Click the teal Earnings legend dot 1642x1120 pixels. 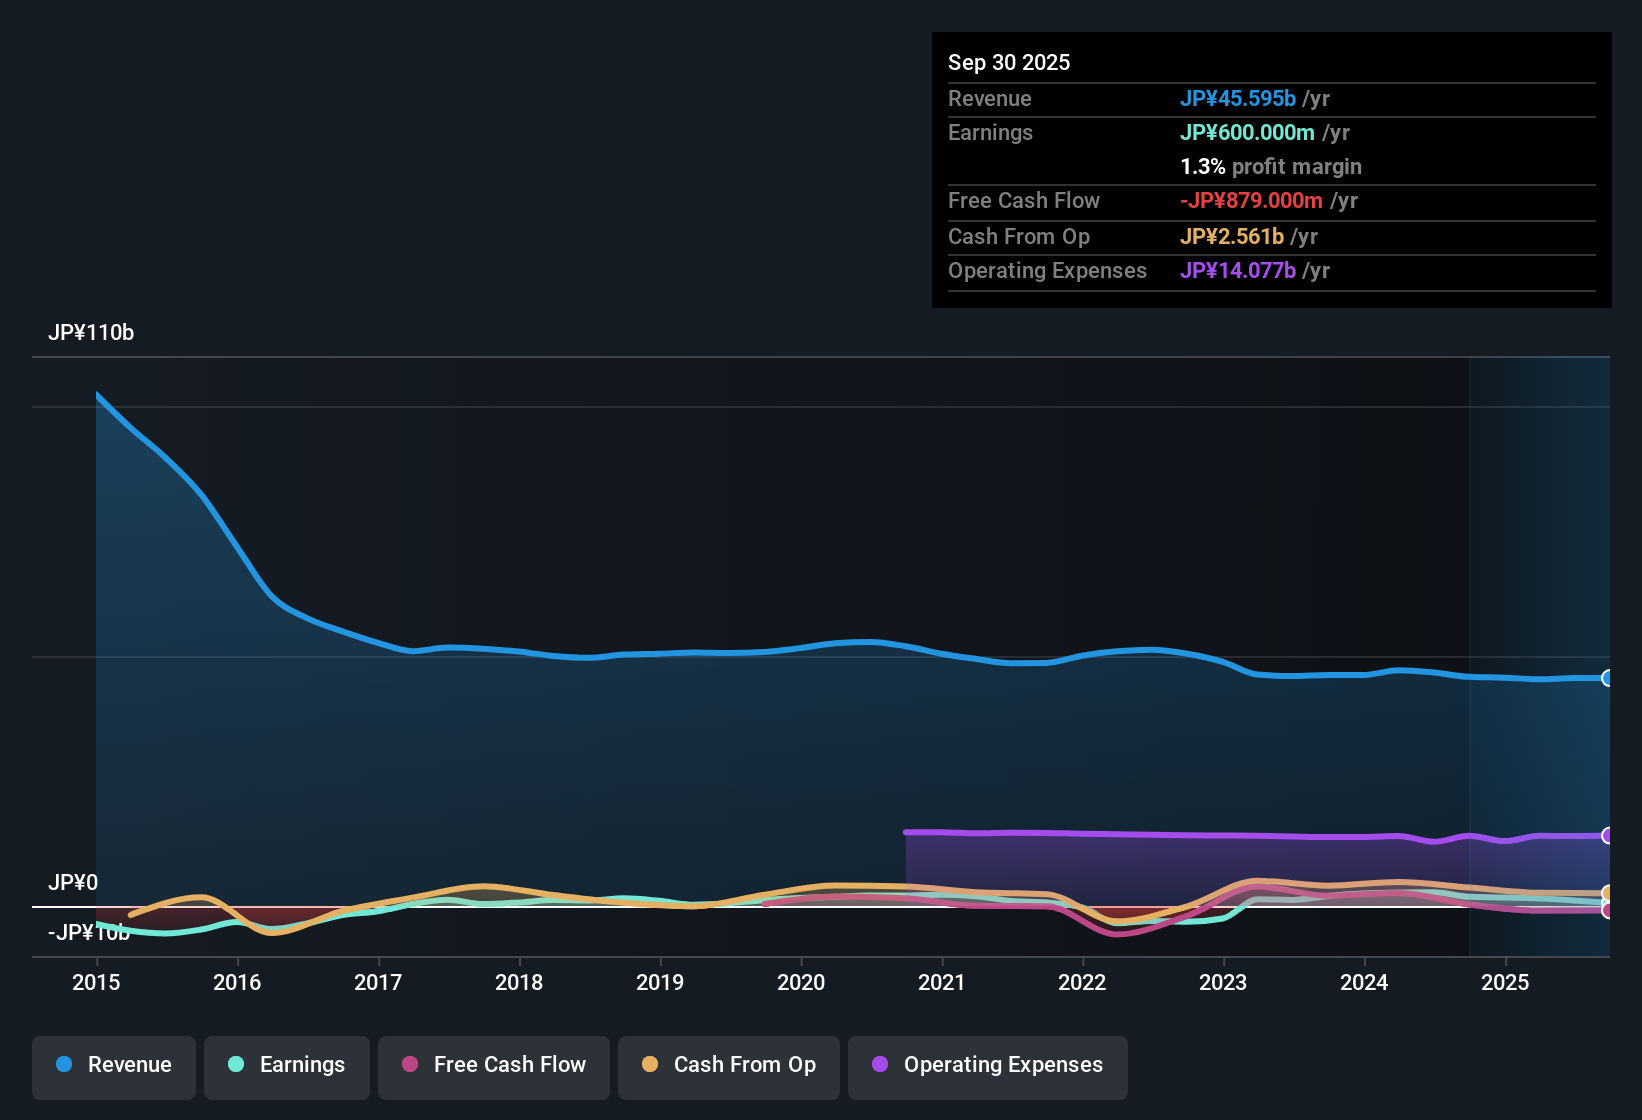point(237,1065)
